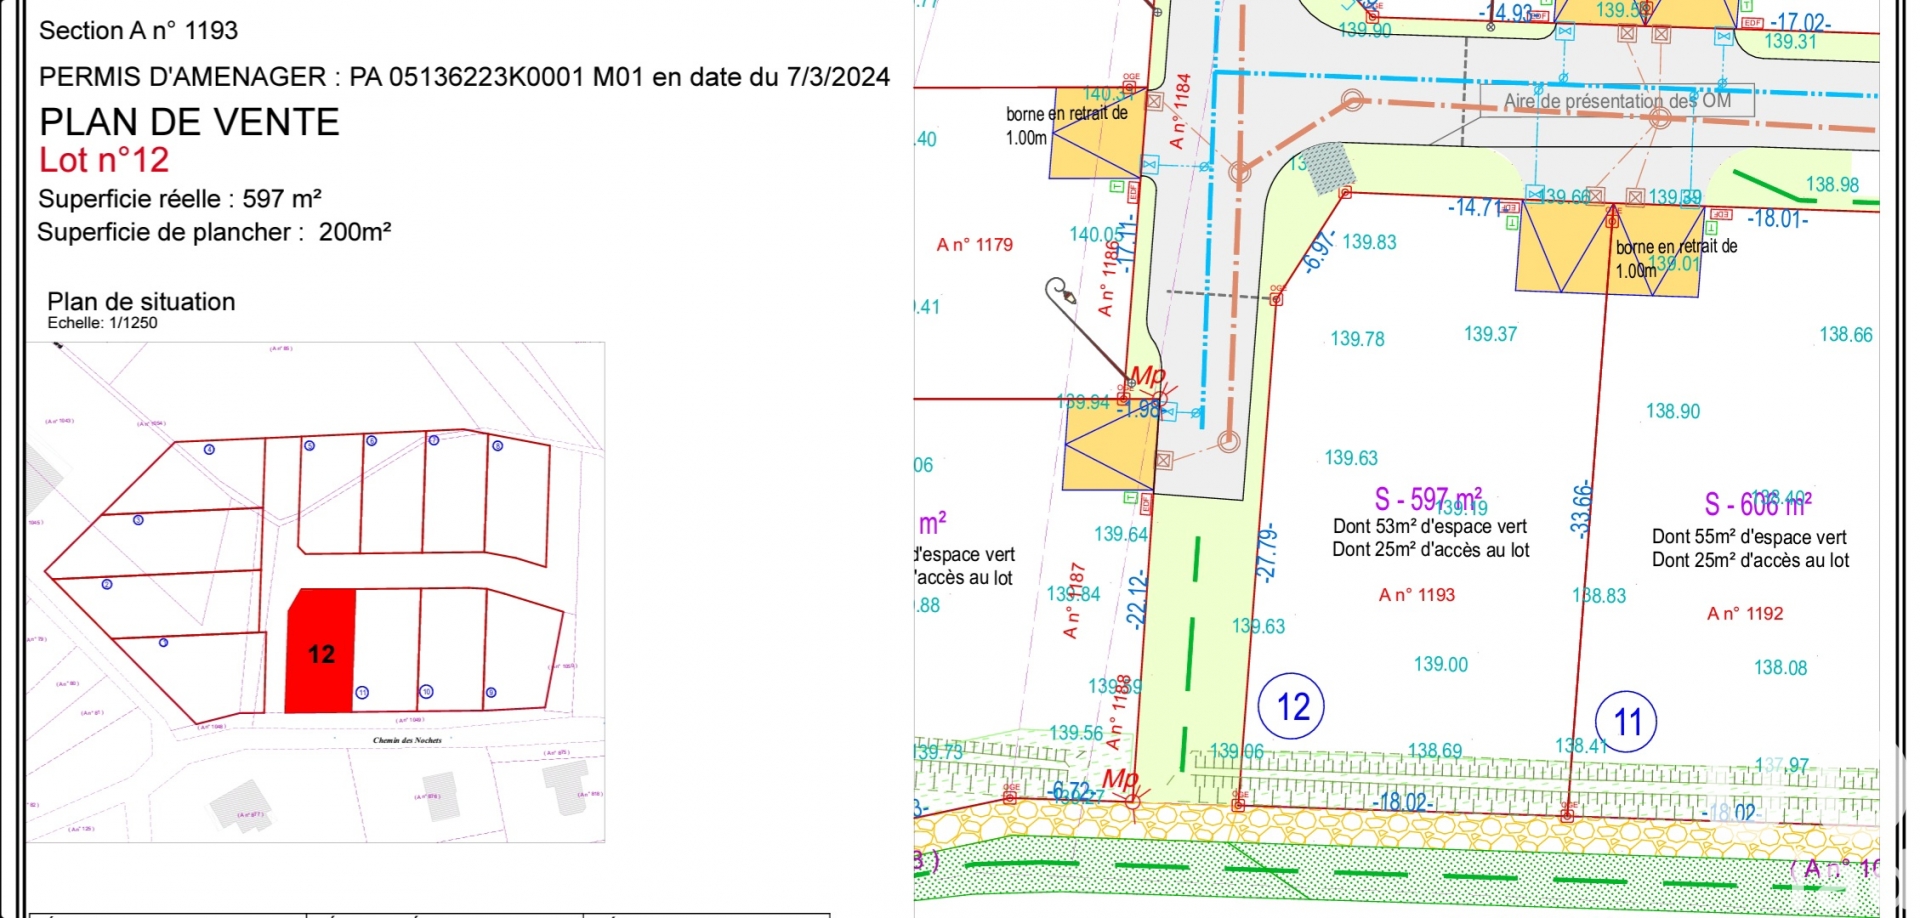Click the green T utility marker below the orange borne
1920x918 pixels.
coord(1118,185)
